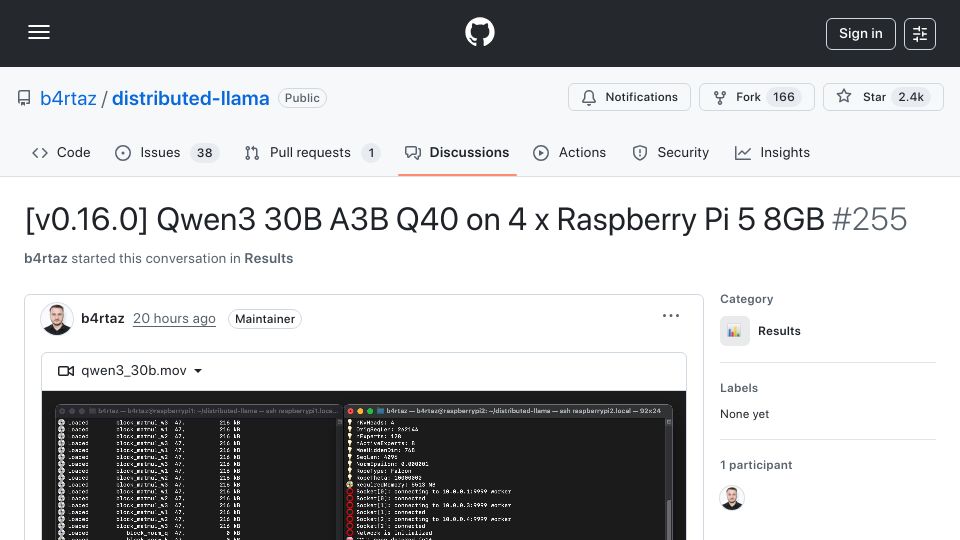Click the Issues count badge 38

(x=204, y=153)
